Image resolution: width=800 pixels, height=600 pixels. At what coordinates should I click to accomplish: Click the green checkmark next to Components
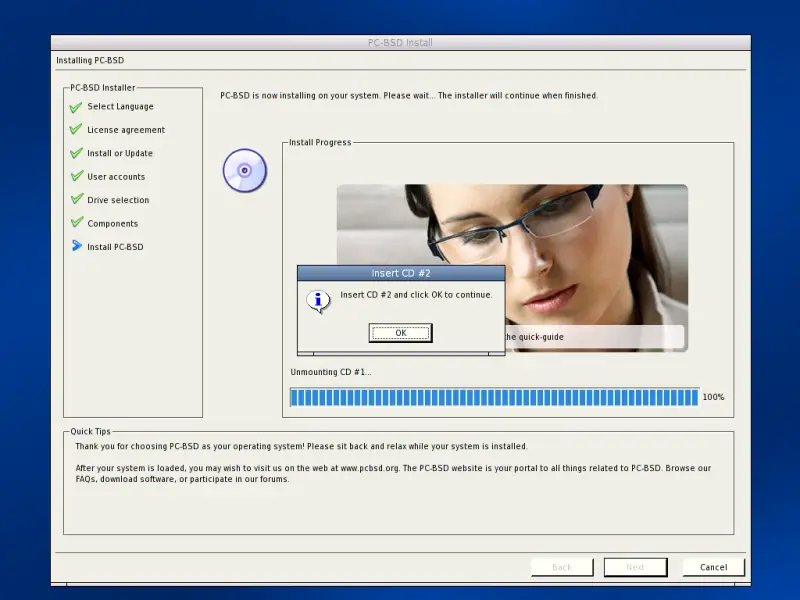click(x=76, y=223)
